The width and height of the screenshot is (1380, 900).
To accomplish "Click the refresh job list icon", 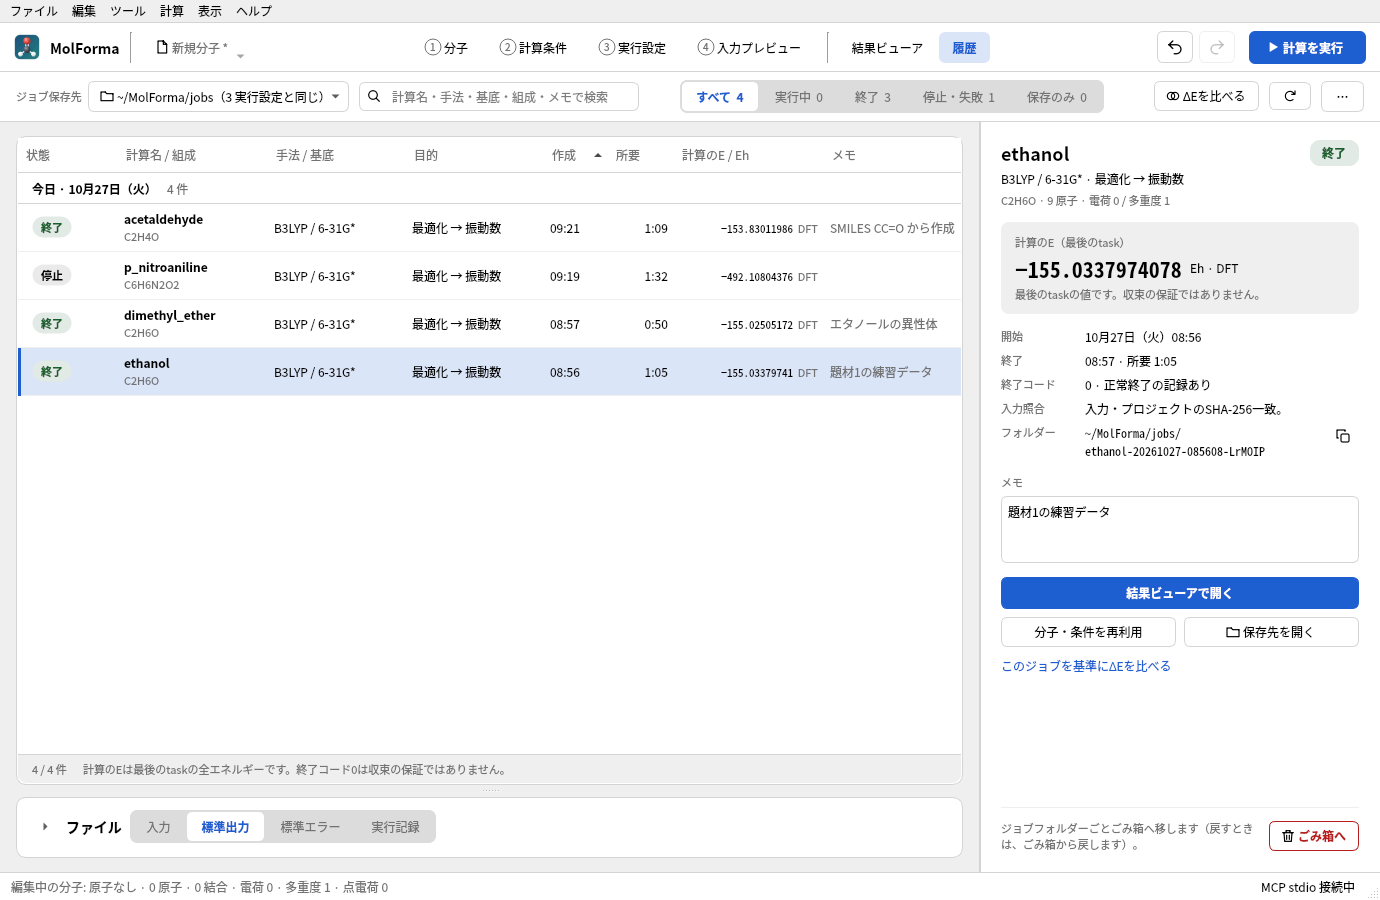I will (x=1290, y=96).
